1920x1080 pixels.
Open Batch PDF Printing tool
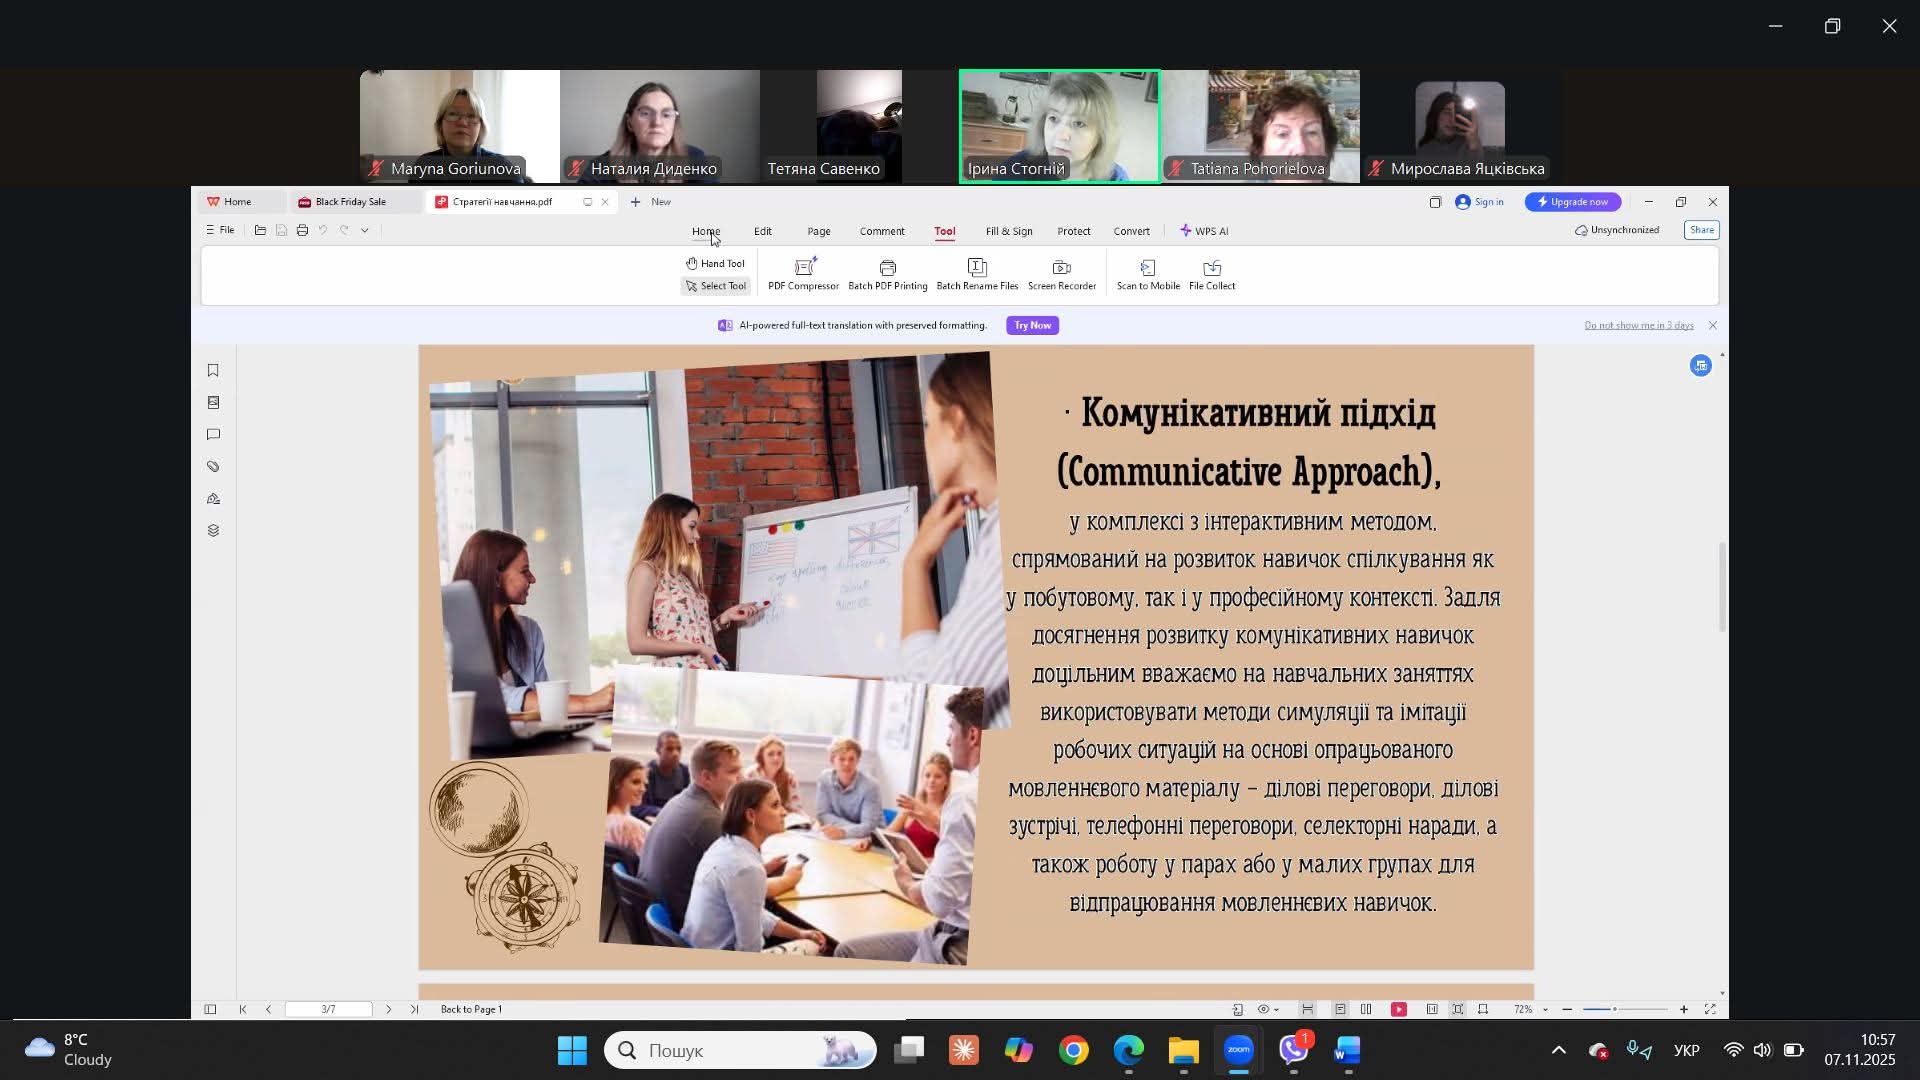[x=887, y=273]
